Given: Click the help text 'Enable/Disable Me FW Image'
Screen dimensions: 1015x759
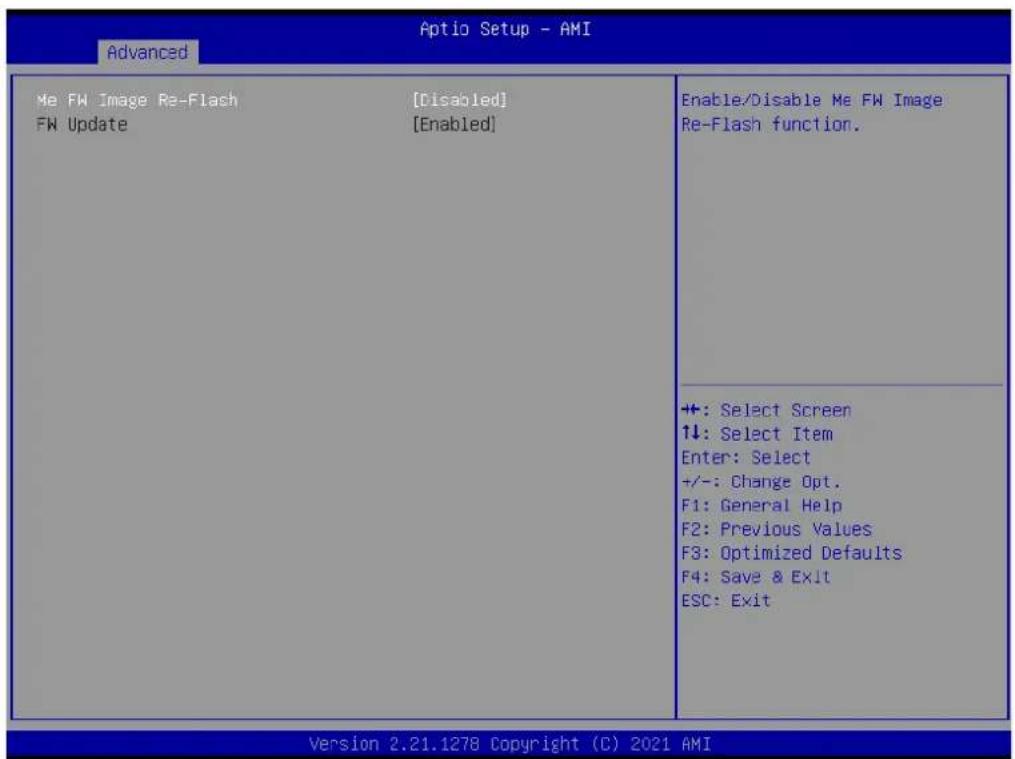Looking at the screenshot, I should point(812,100).
